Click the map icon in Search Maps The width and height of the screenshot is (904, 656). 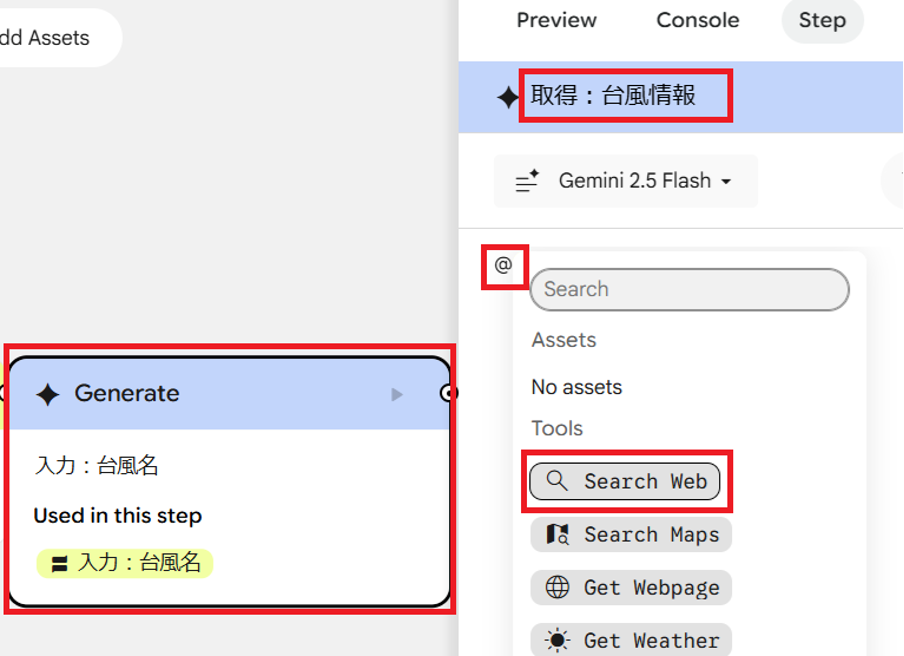pos(557,534)
